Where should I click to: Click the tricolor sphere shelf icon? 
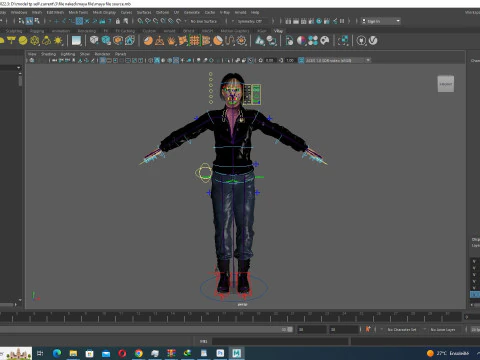(x=301, y=41)
